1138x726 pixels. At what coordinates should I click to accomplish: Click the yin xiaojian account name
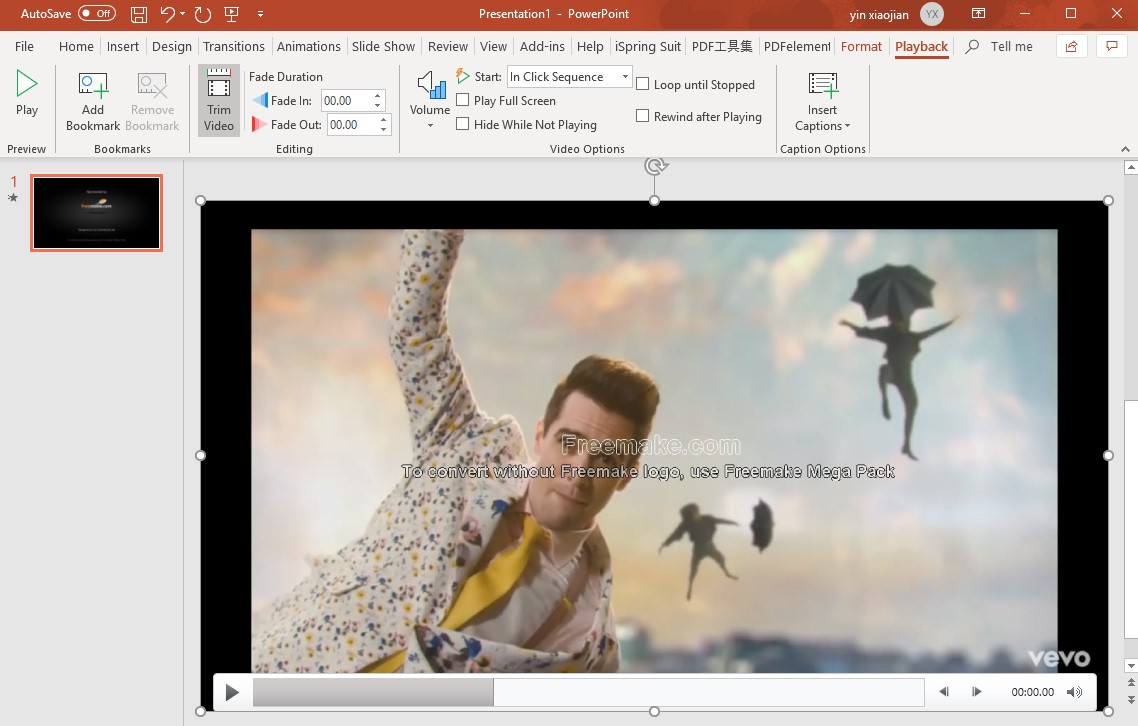click(879, 15)
